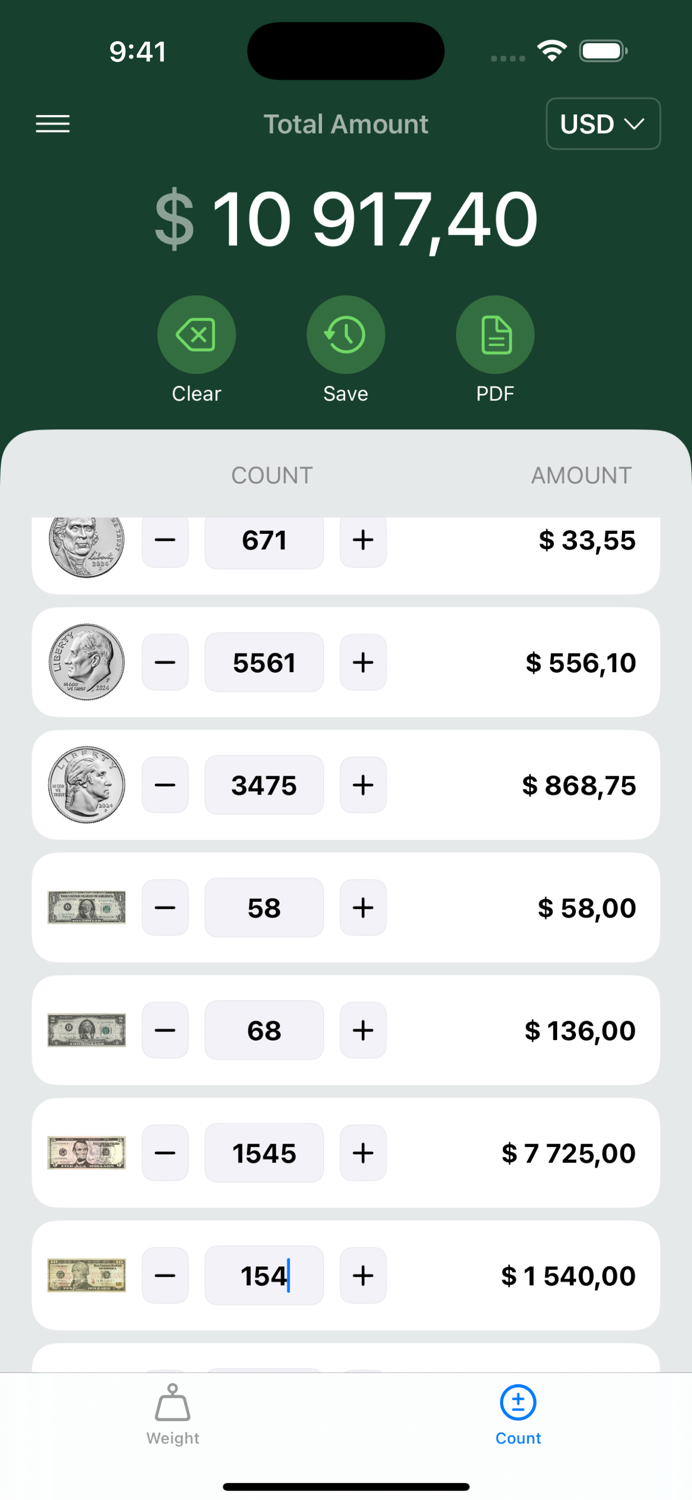This screenshot has height=1500, width=692.
Task: Tap the Save history icon
Action: click(x=345, y=334)
